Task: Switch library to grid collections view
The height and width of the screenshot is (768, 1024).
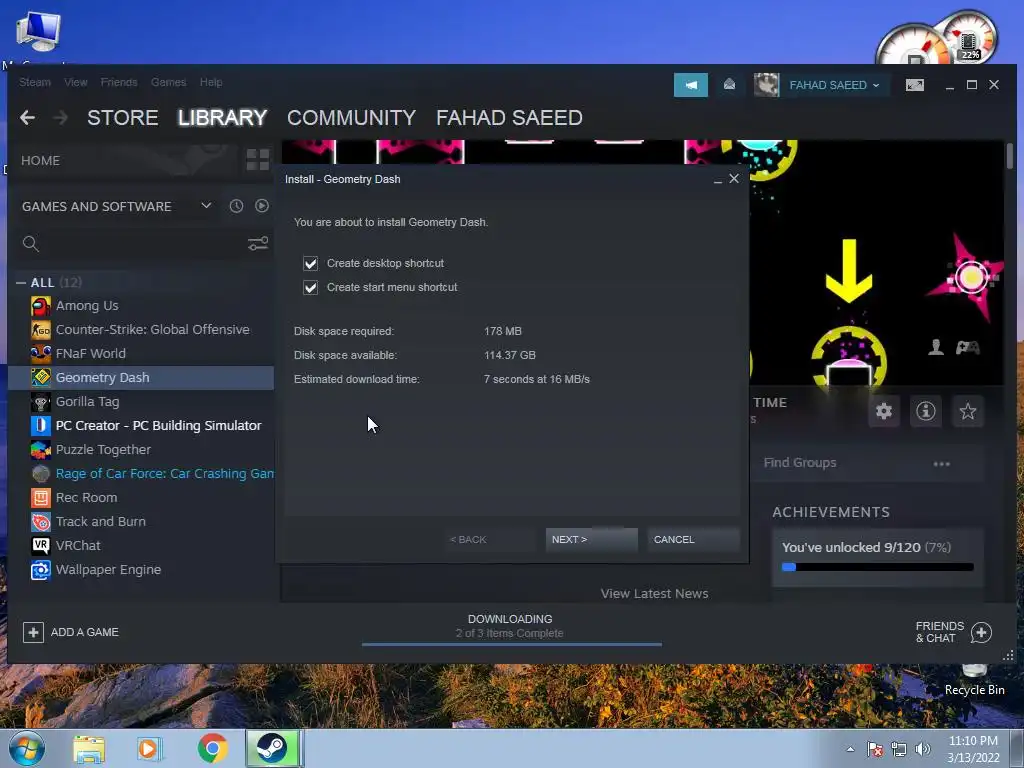Action: point(258,160)
